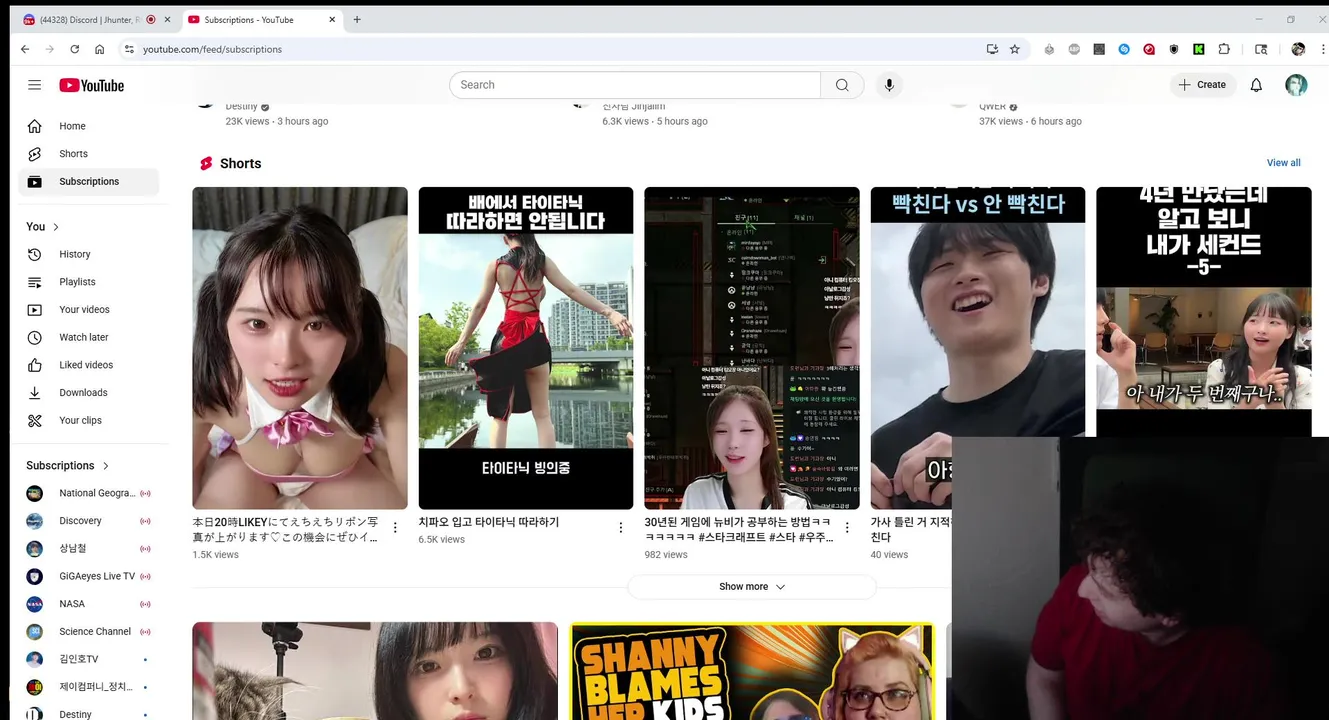Screen dimensions: 1329x720
Task: Close the Subscriptions - YouTube tab
Action: point(333,19)
